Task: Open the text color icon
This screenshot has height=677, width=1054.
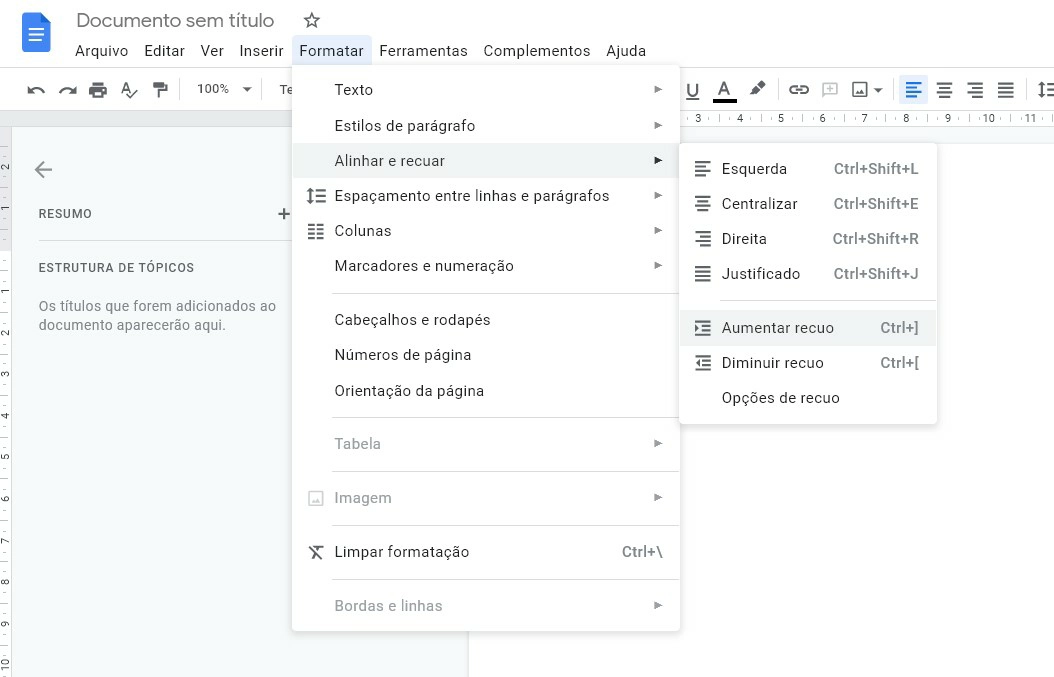Action: (724, 90)
